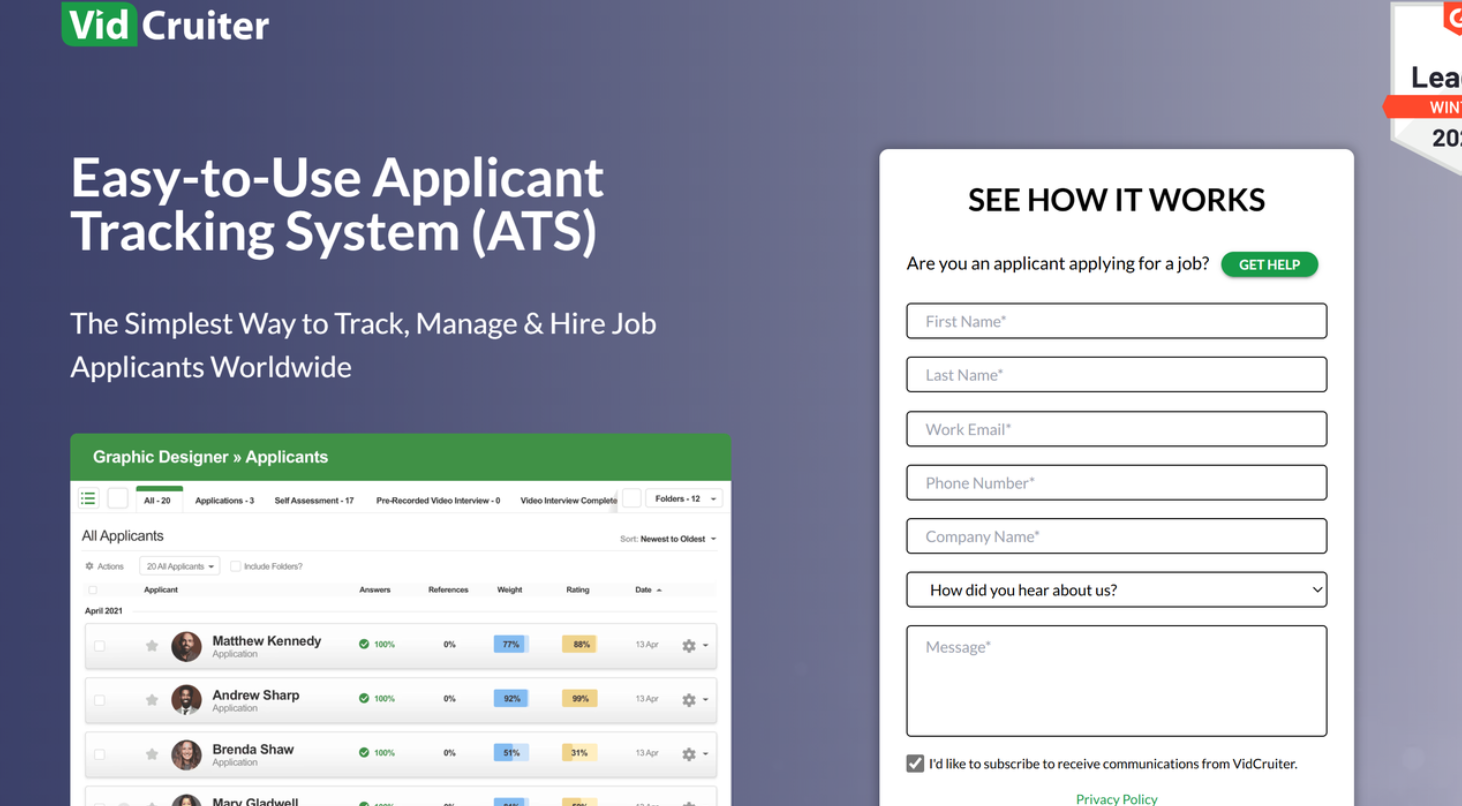
Task: Change Sort: Newest to Oldest order
Action: point(668,539)
